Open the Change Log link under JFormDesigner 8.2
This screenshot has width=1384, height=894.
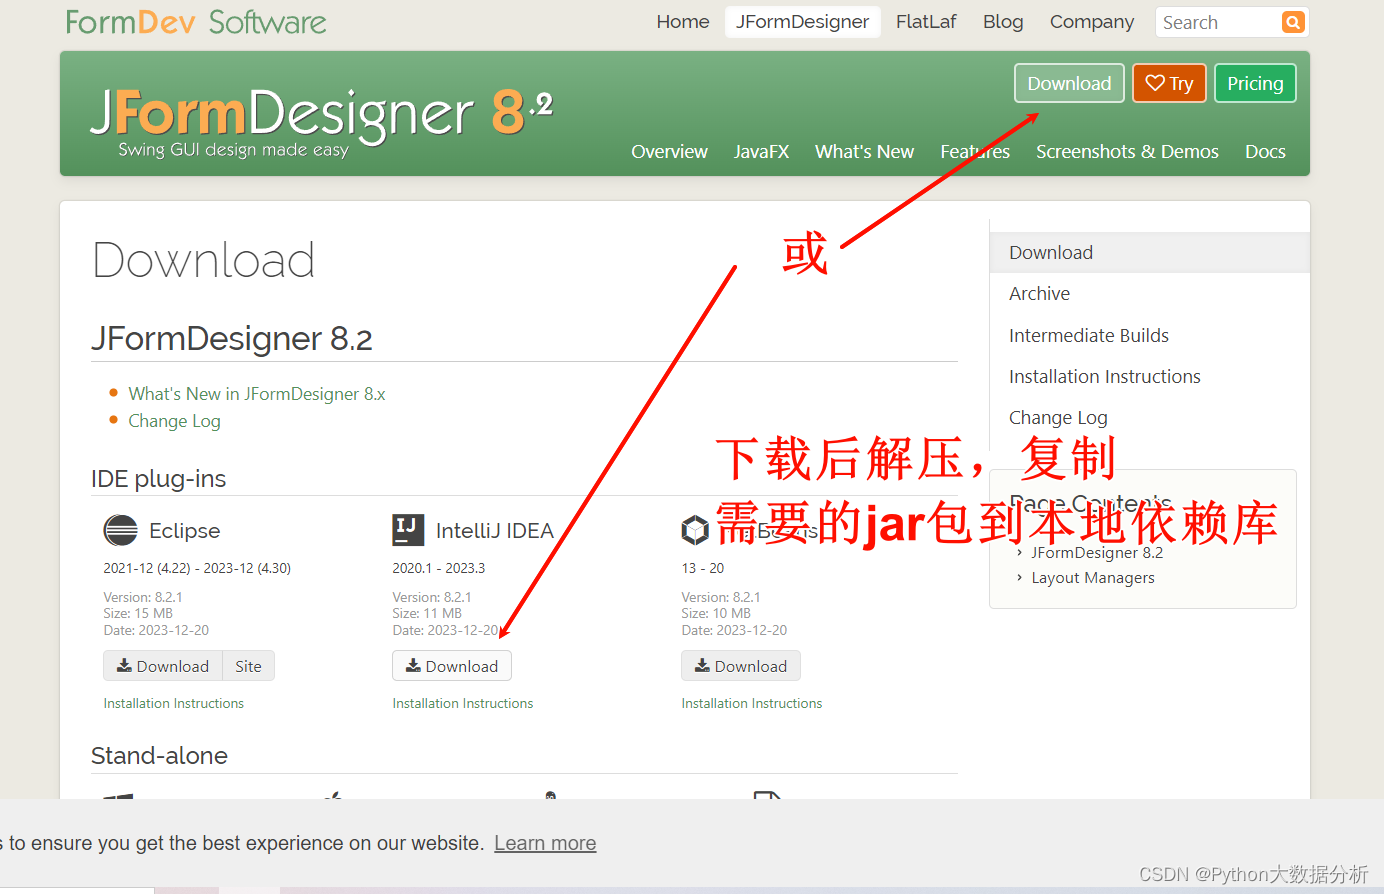174,421
